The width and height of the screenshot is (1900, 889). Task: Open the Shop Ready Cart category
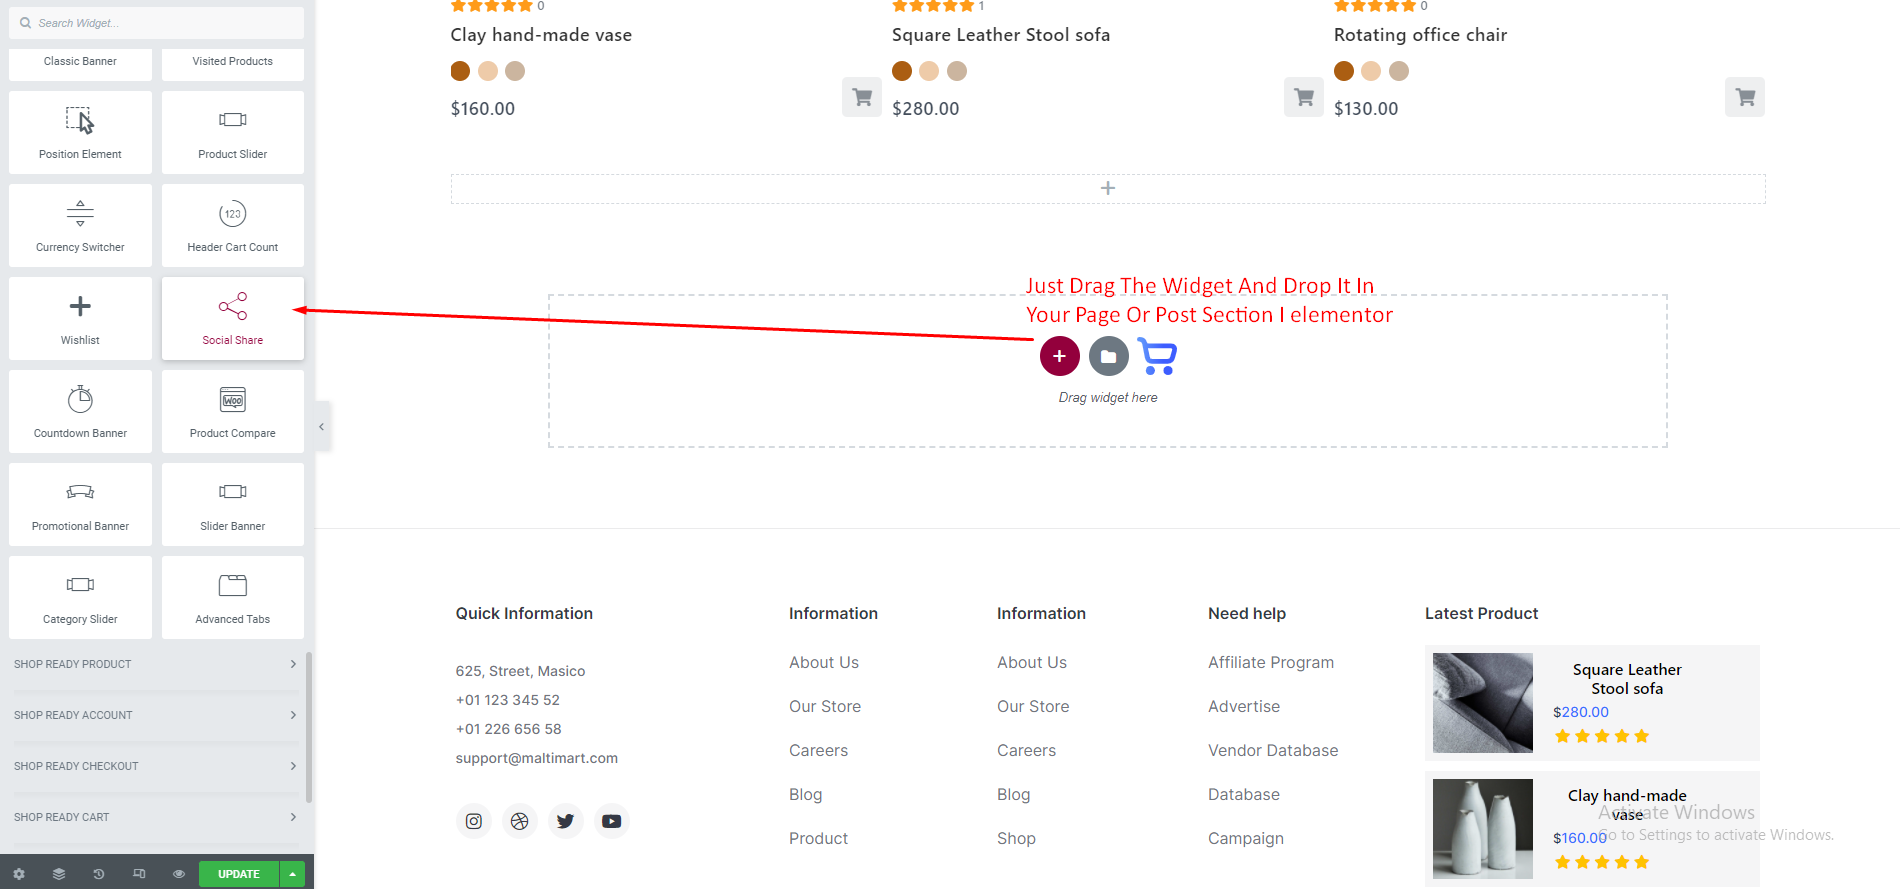[x=155, y=817]
